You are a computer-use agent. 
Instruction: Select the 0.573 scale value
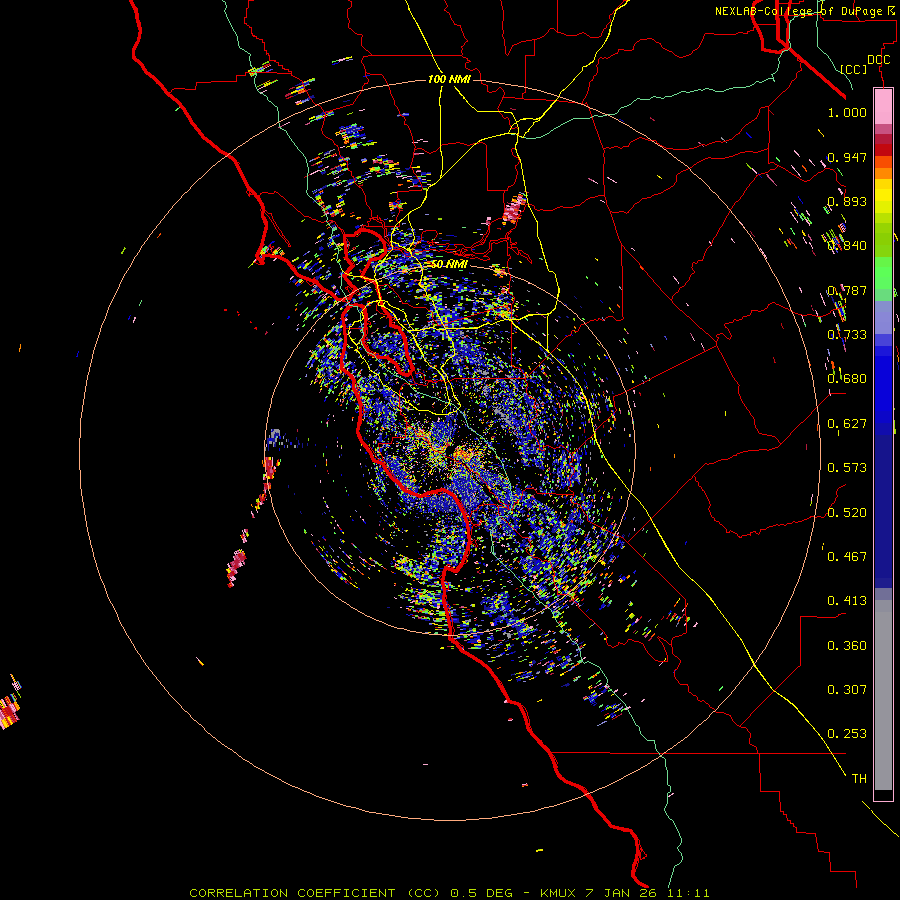(x=847, y=468)
